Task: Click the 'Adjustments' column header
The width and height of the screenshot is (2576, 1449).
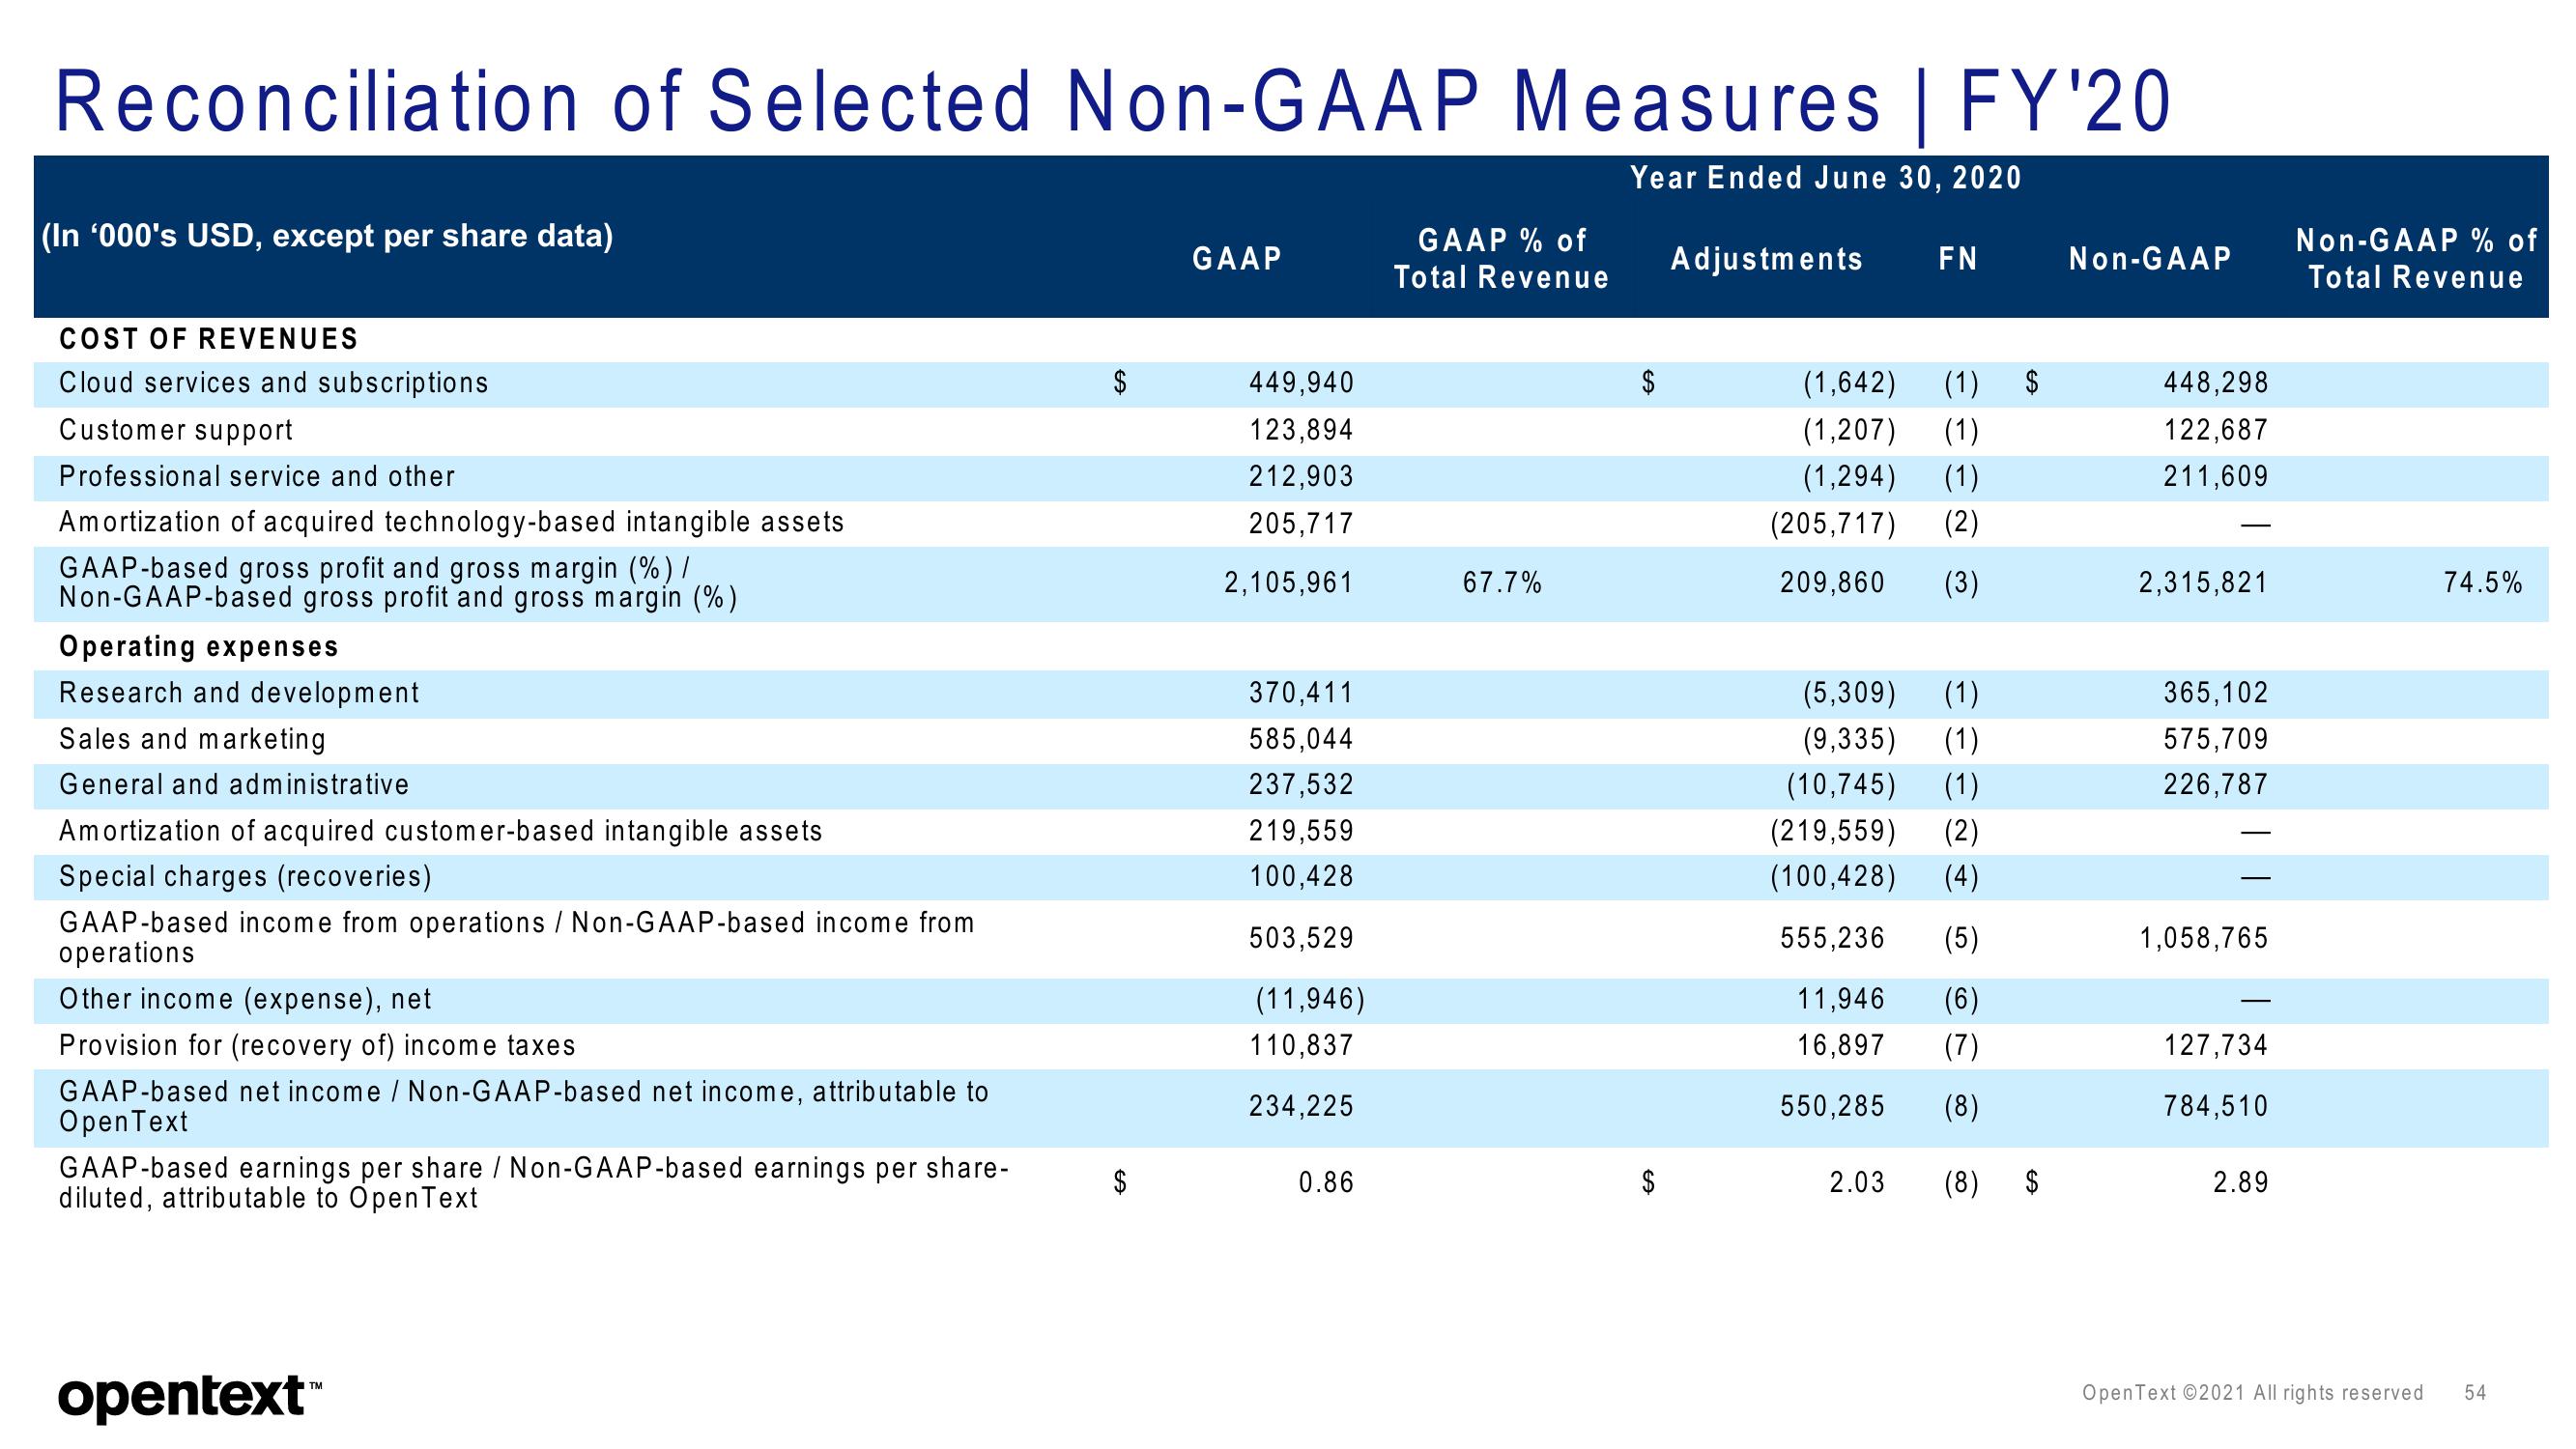Action: pyautogui.click(x=1767, y=259)
